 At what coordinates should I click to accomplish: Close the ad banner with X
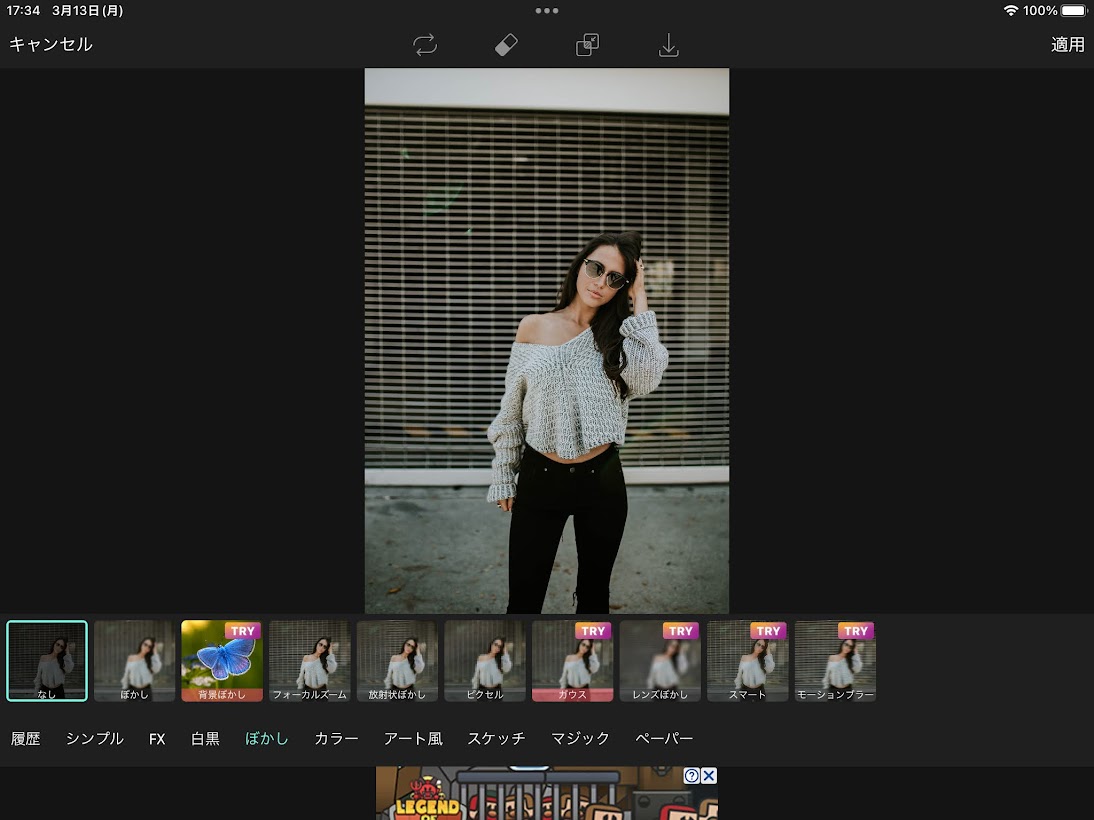tap(709, 776)
